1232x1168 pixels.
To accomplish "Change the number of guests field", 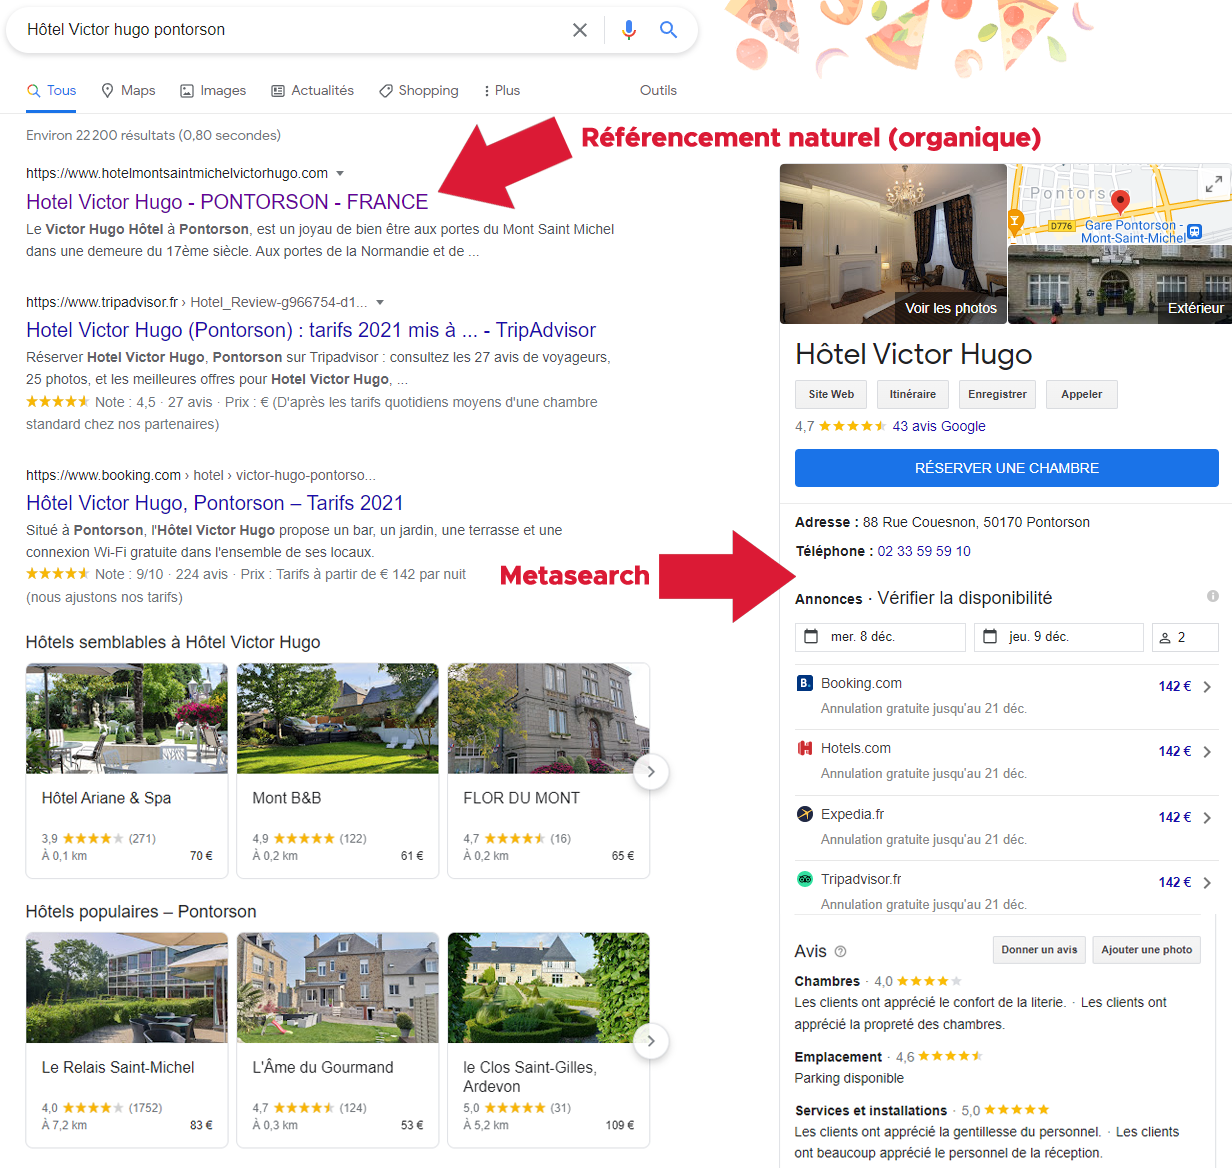I will (1185, 637).
